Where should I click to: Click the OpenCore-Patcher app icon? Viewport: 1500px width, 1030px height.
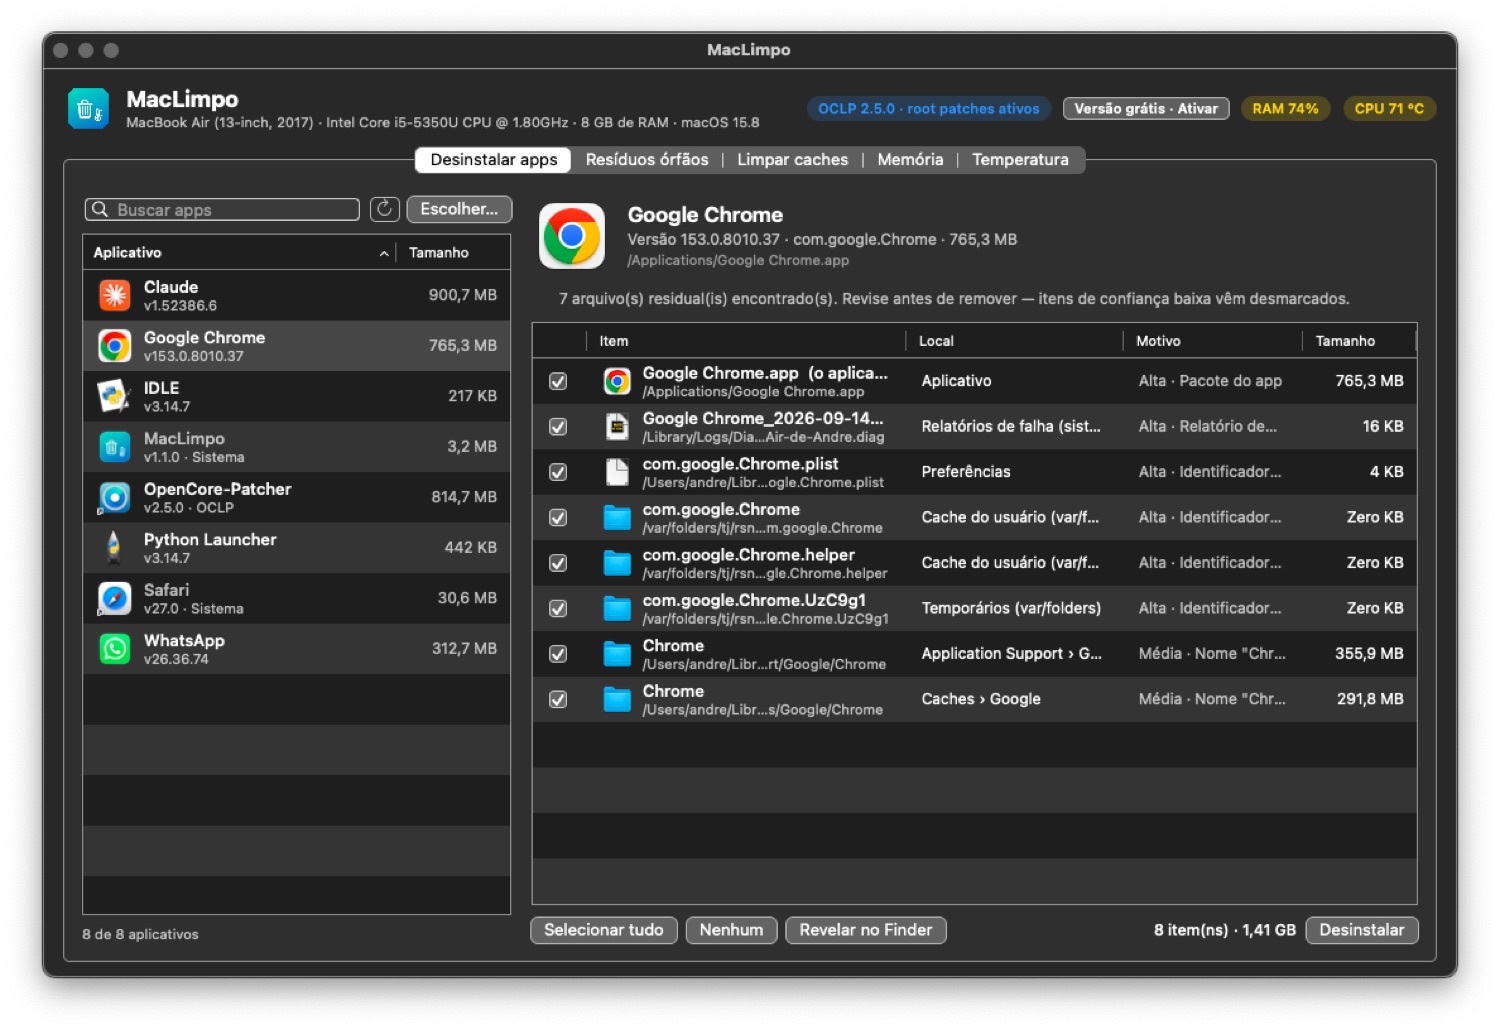(x=115, y=497)
